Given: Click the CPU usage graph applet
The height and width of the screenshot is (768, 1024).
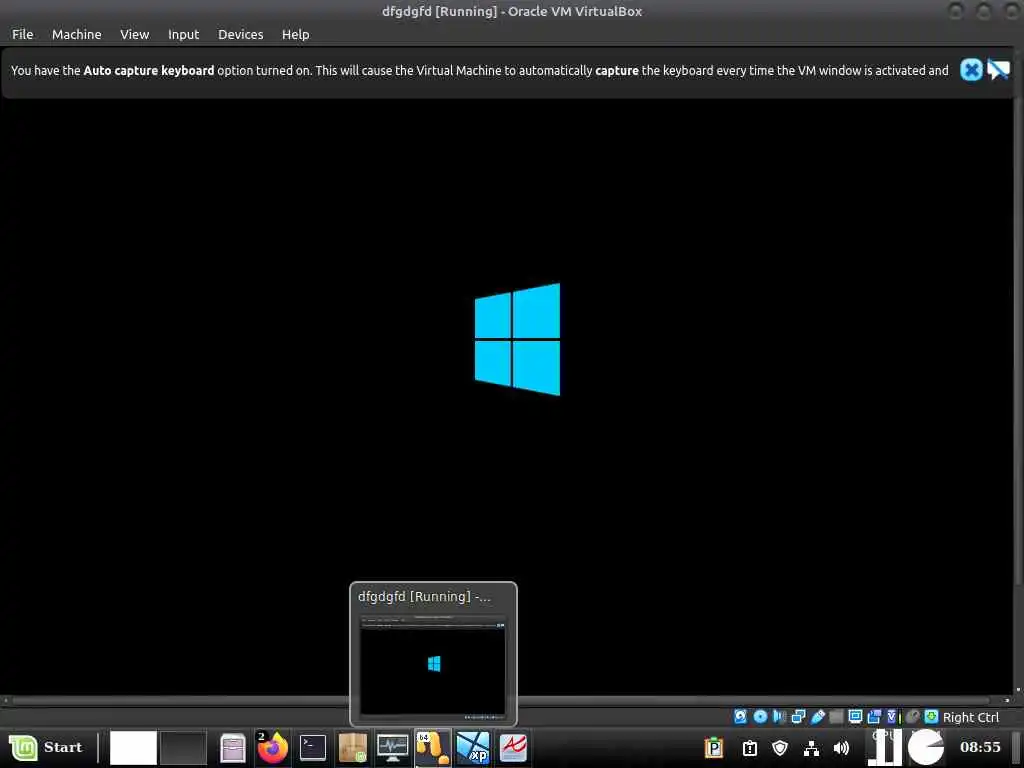Looking at the screenshot, I should tap(885, 747).
